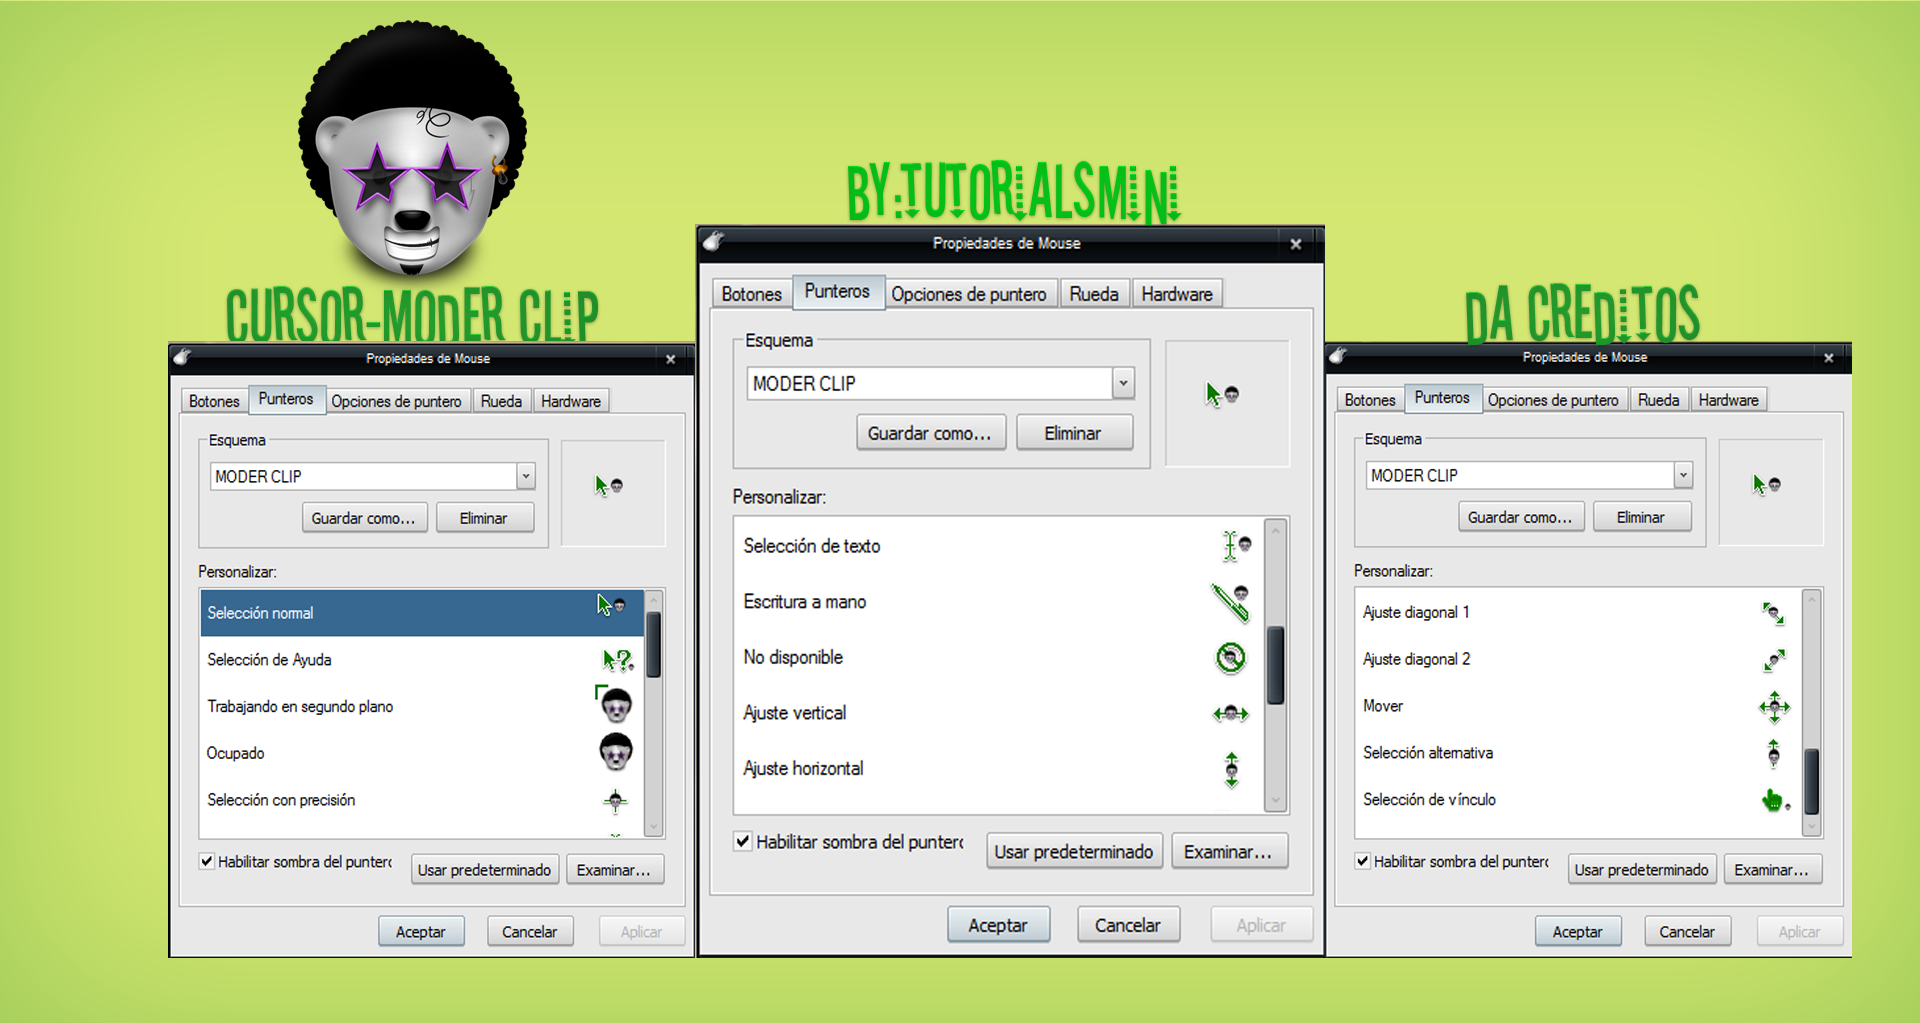Pick the Mover four-arrow cursor icon

[x=1775, y=707]
